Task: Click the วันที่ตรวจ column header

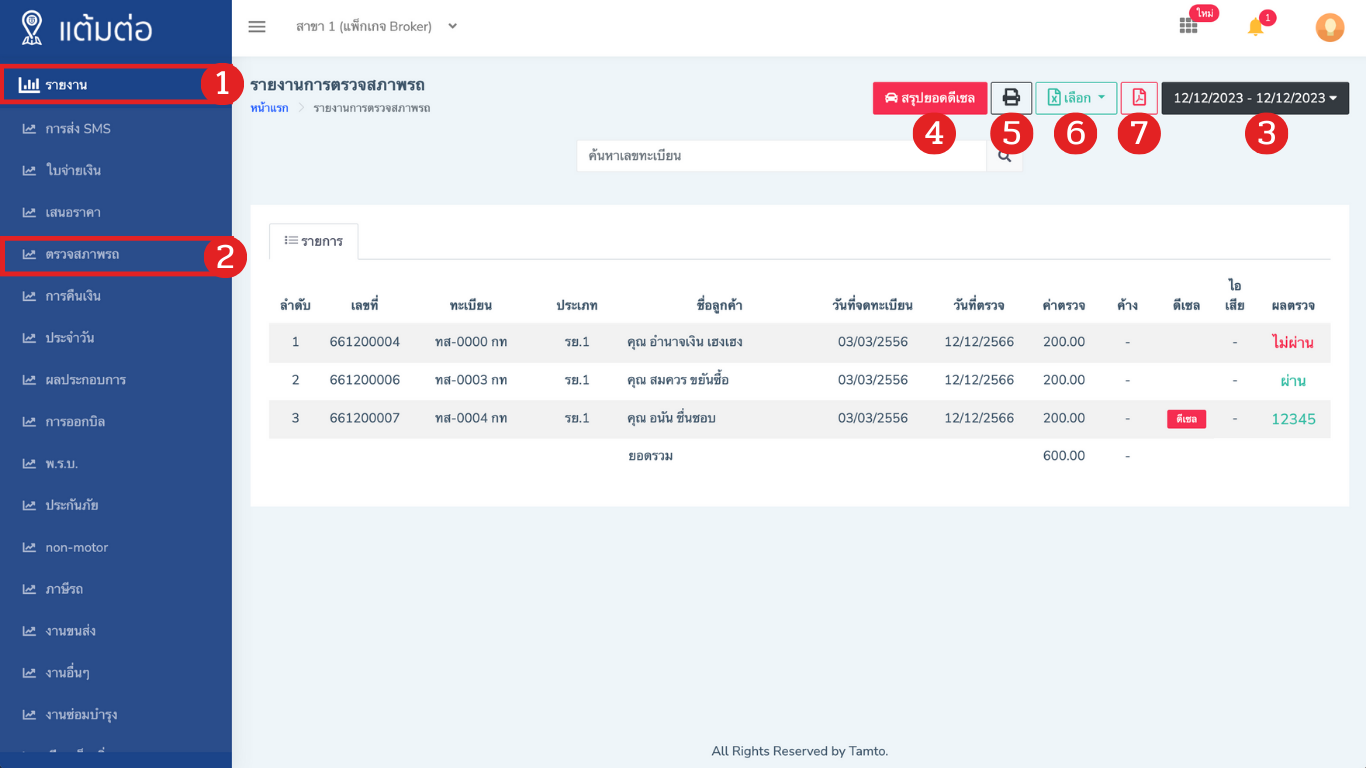Action: click(x=979, y=305)
